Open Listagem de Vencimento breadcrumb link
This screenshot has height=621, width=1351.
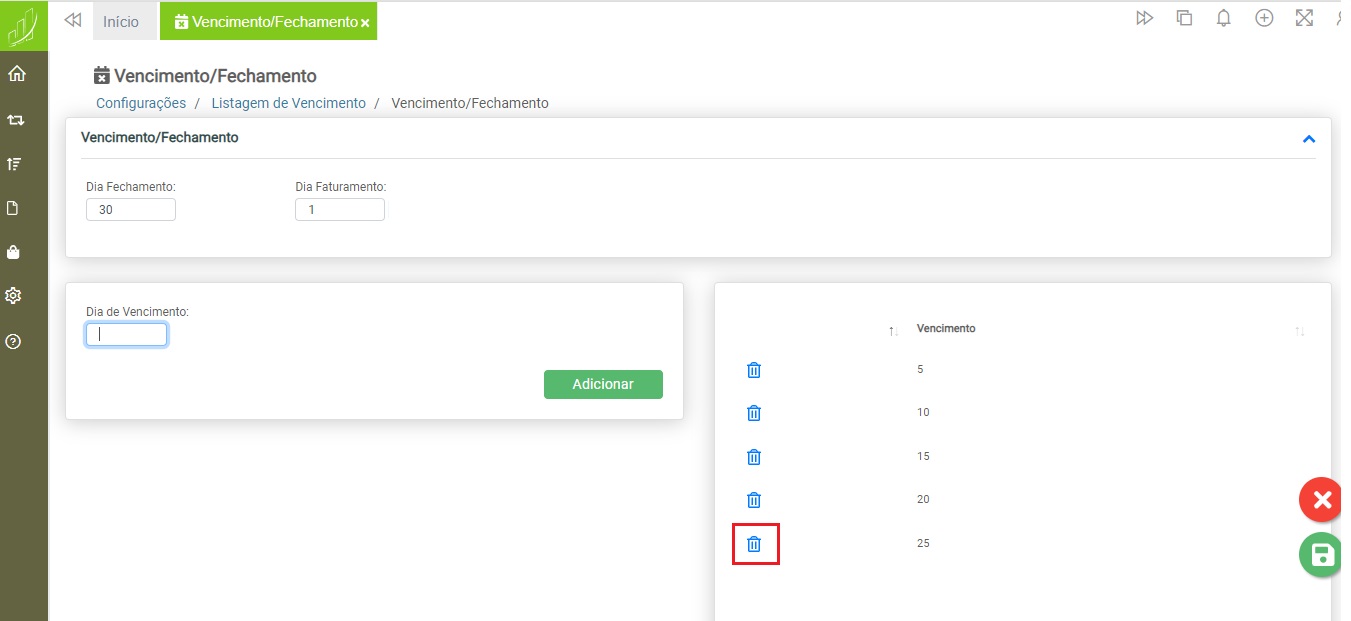click(x=288, y=103)
